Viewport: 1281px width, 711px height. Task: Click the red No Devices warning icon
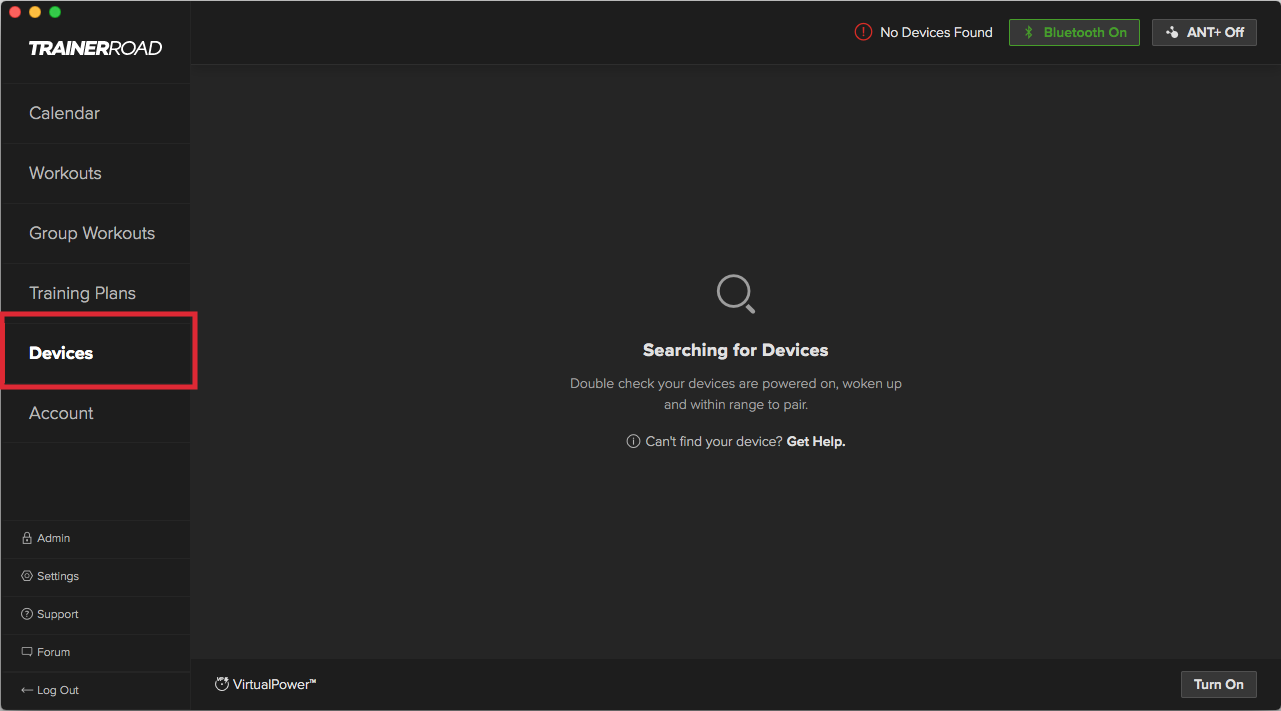863,32
